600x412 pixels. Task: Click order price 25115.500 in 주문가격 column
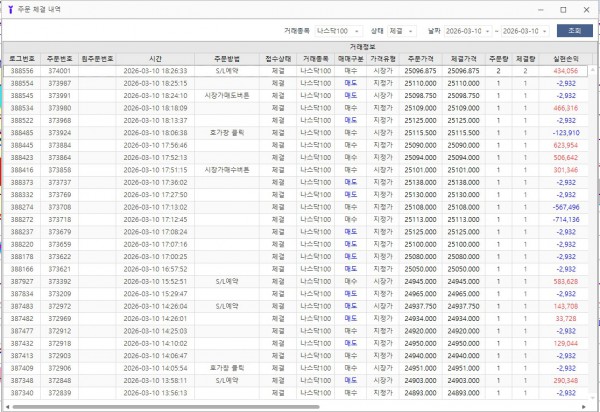click(x=421, y=133)
